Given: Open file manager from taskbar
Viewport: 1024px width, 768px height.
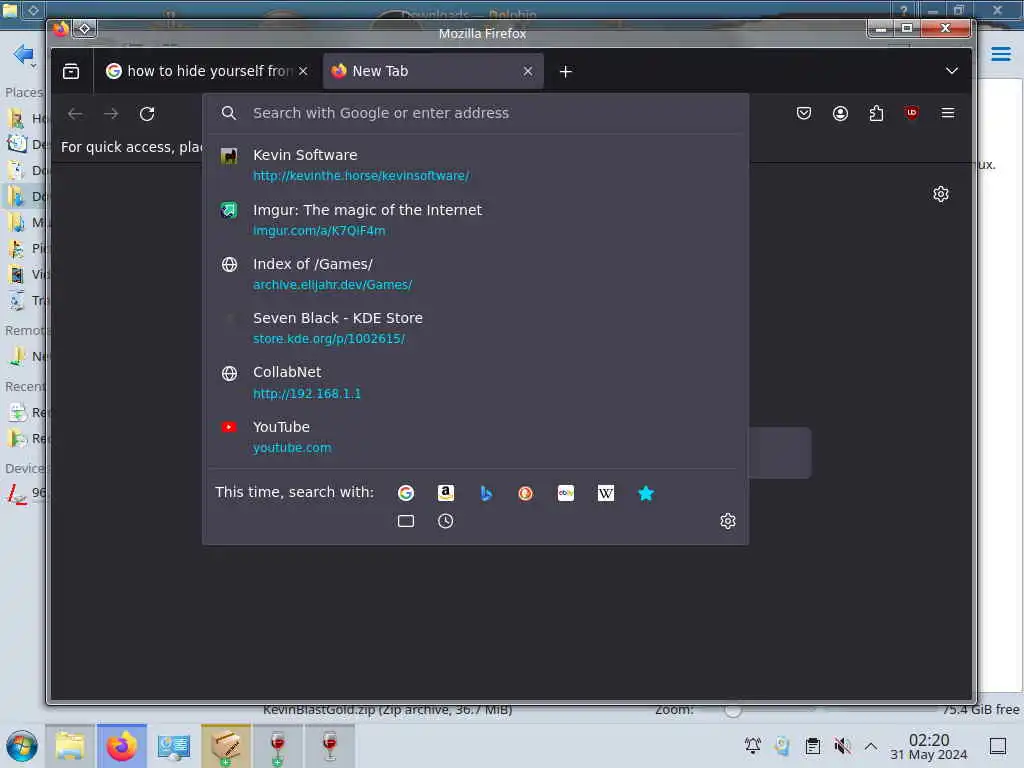Looking at the screenshot, I should tap(70, 746).
